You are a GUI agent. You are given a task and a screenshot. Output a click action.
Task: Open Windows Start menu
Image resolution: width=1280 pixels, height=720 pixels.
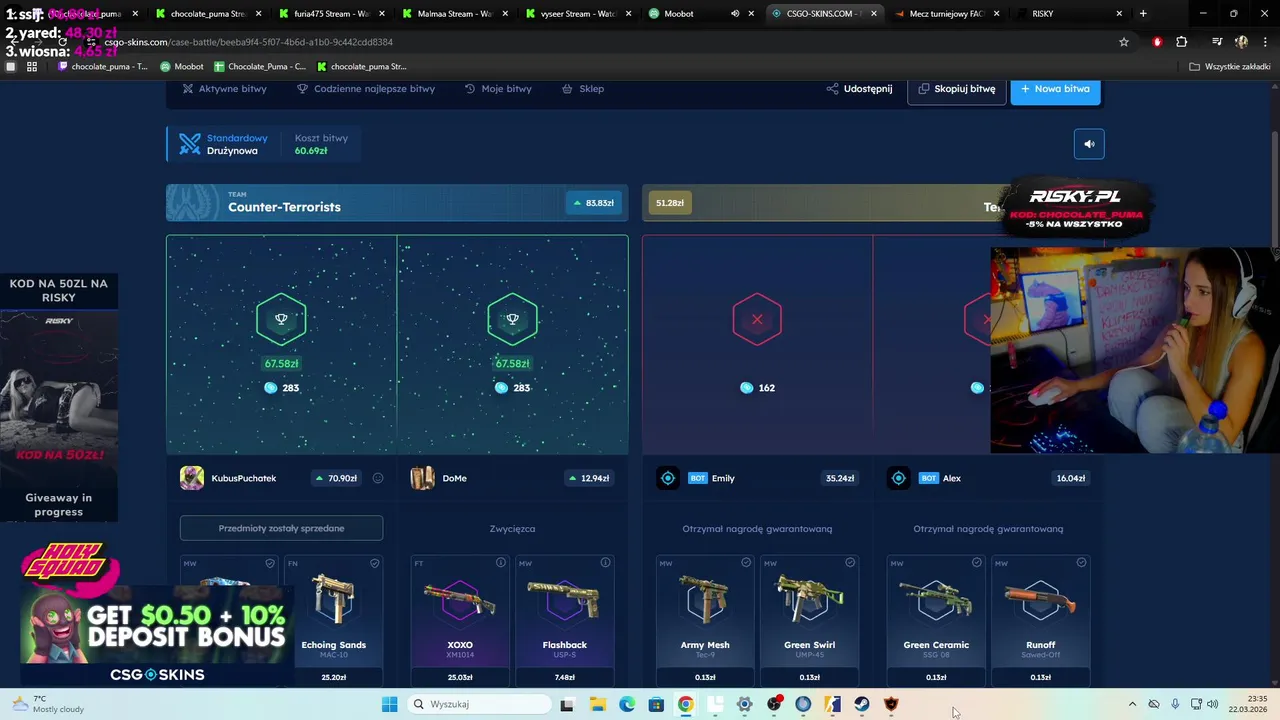(389, 704)
